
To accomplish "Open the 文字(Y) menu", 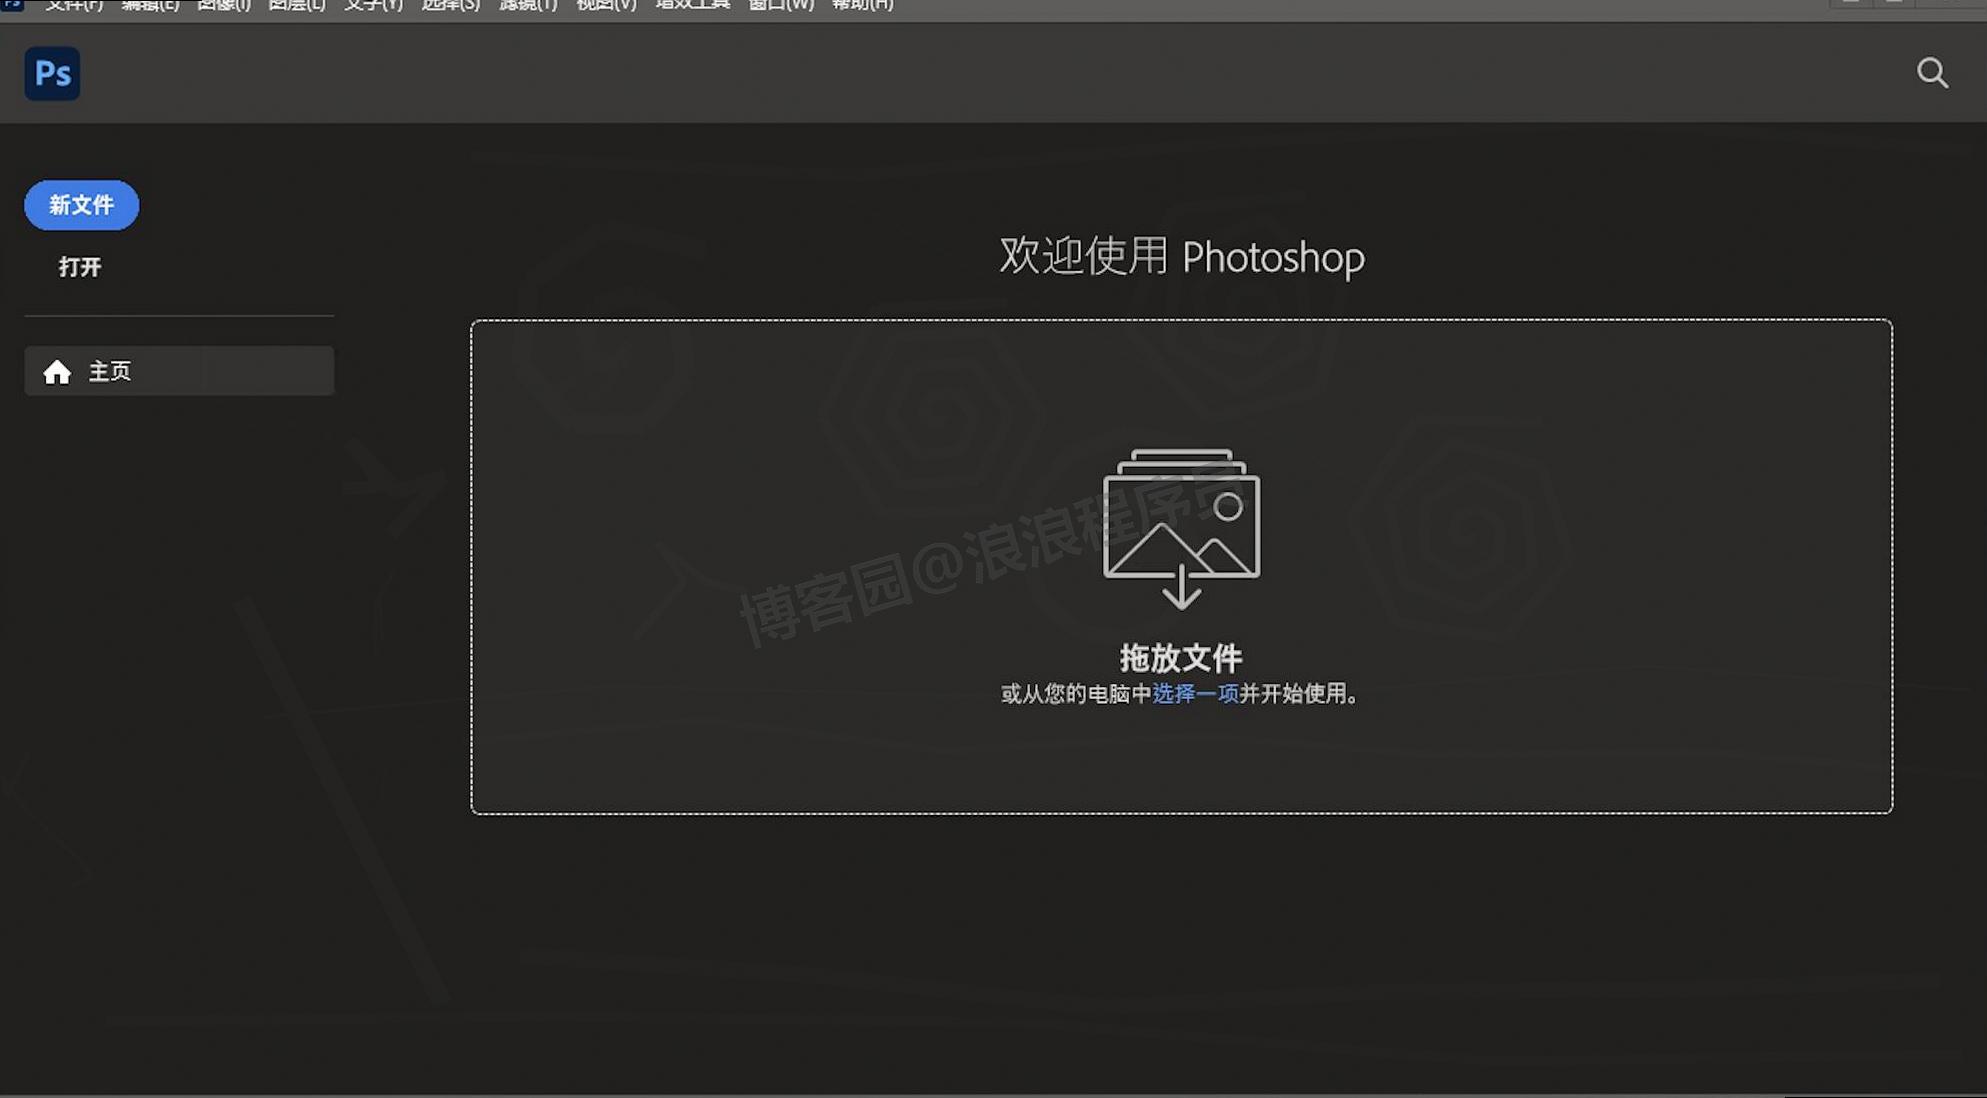I will point(373,5).
